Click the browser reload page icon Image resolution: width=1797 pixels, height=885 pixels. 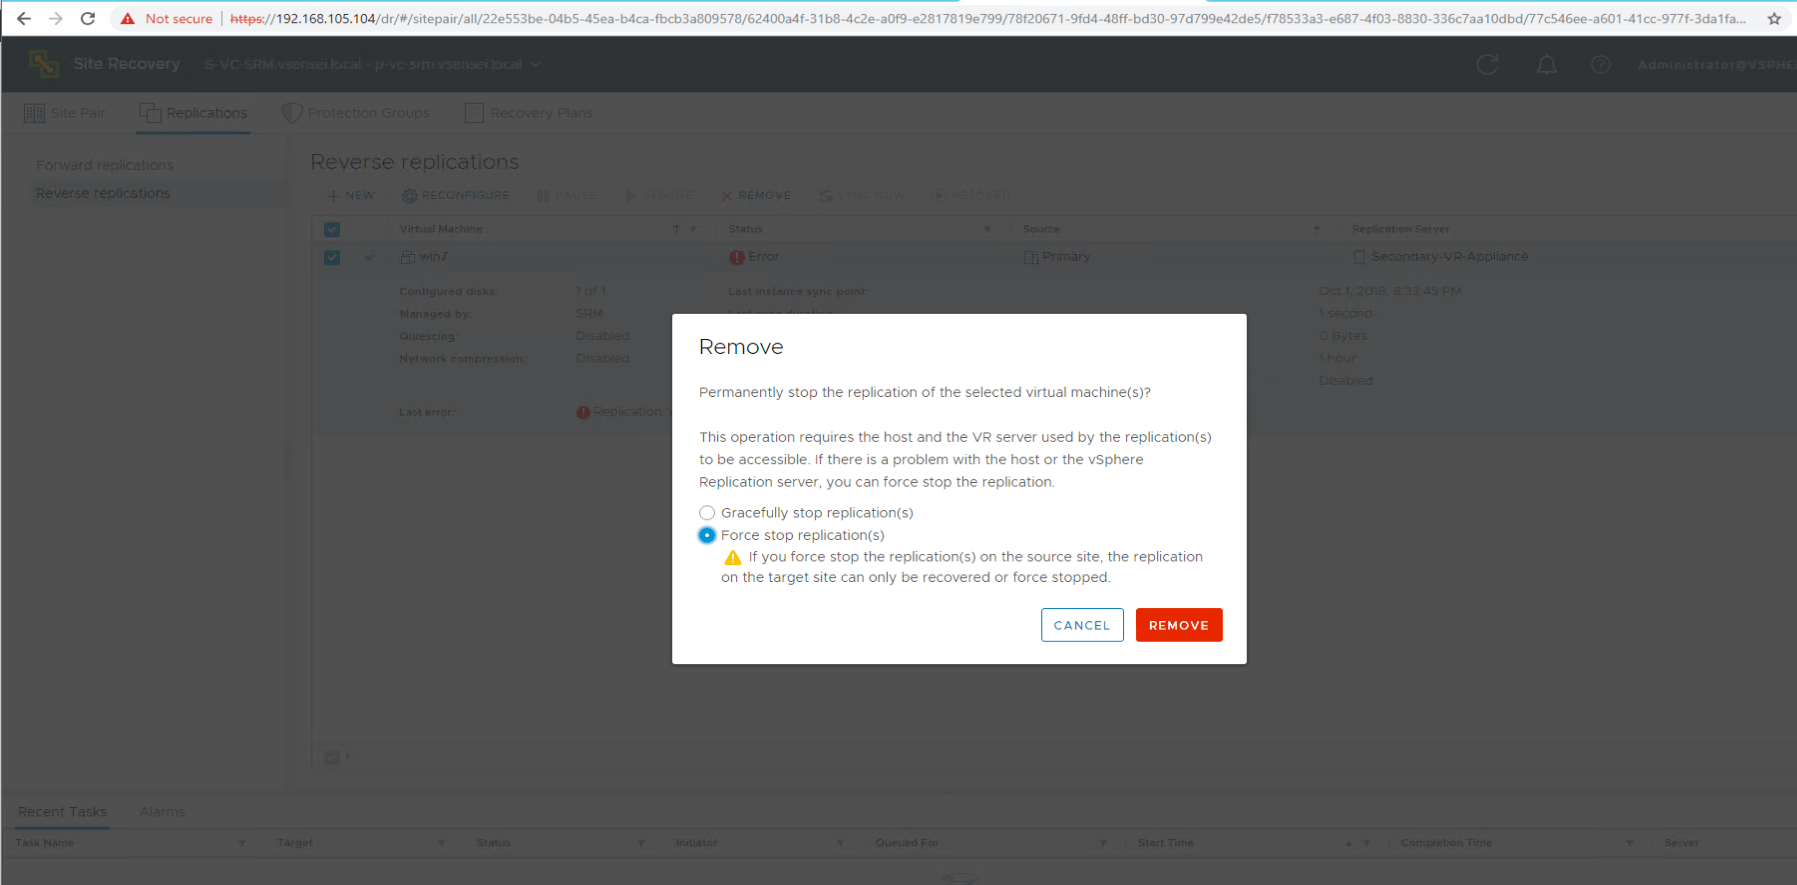tap(88, 18)
